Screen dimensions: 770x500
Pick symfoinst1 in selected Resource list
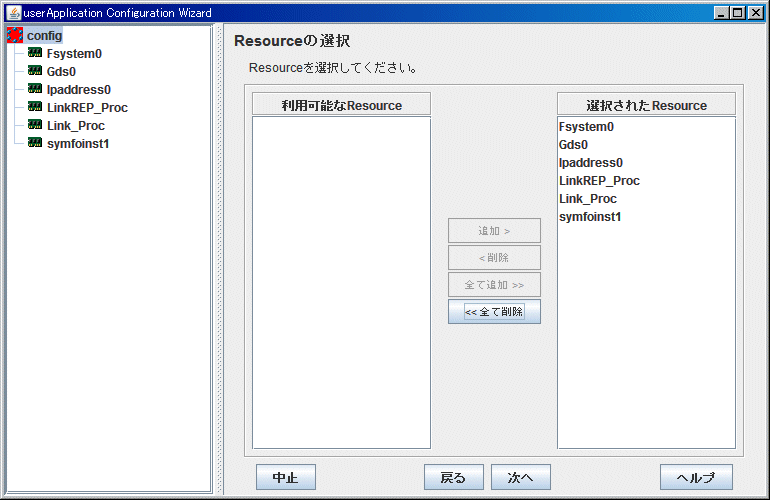click(646, 217)
